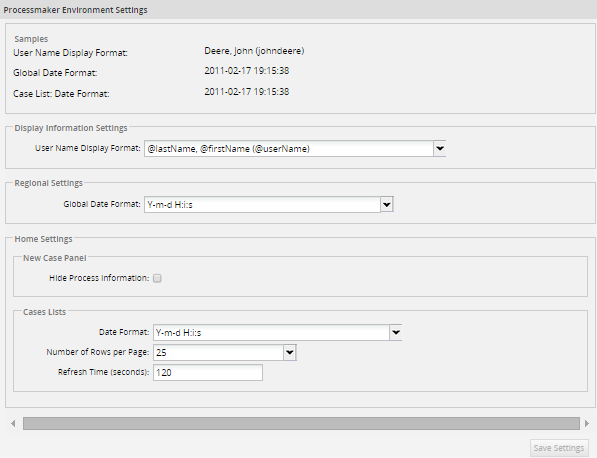Open the Cases Lists Date Format dropdown arrow
Image resolution: width=597 pixels, height=458 pixels.
click(x=396, y=332)
